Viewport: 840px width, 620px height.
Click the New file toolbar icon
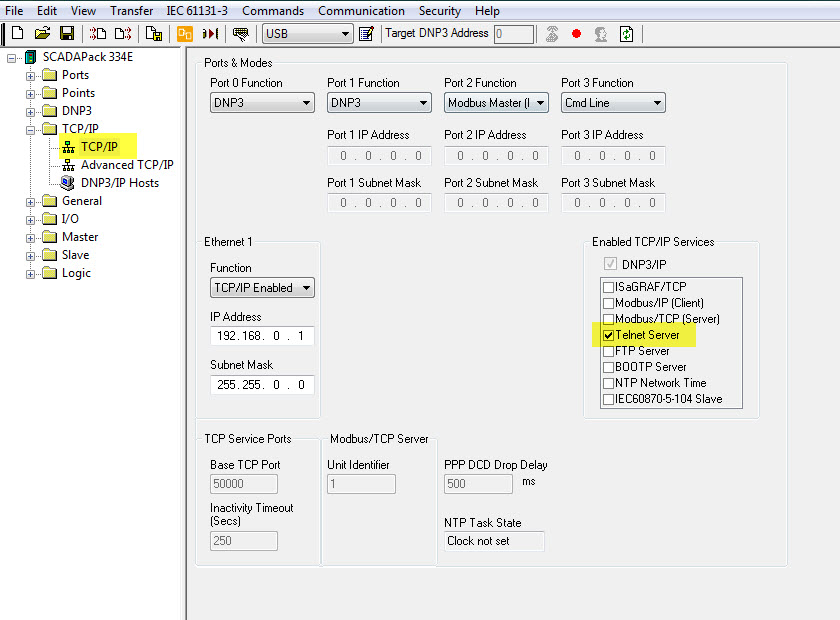point(17,33)
